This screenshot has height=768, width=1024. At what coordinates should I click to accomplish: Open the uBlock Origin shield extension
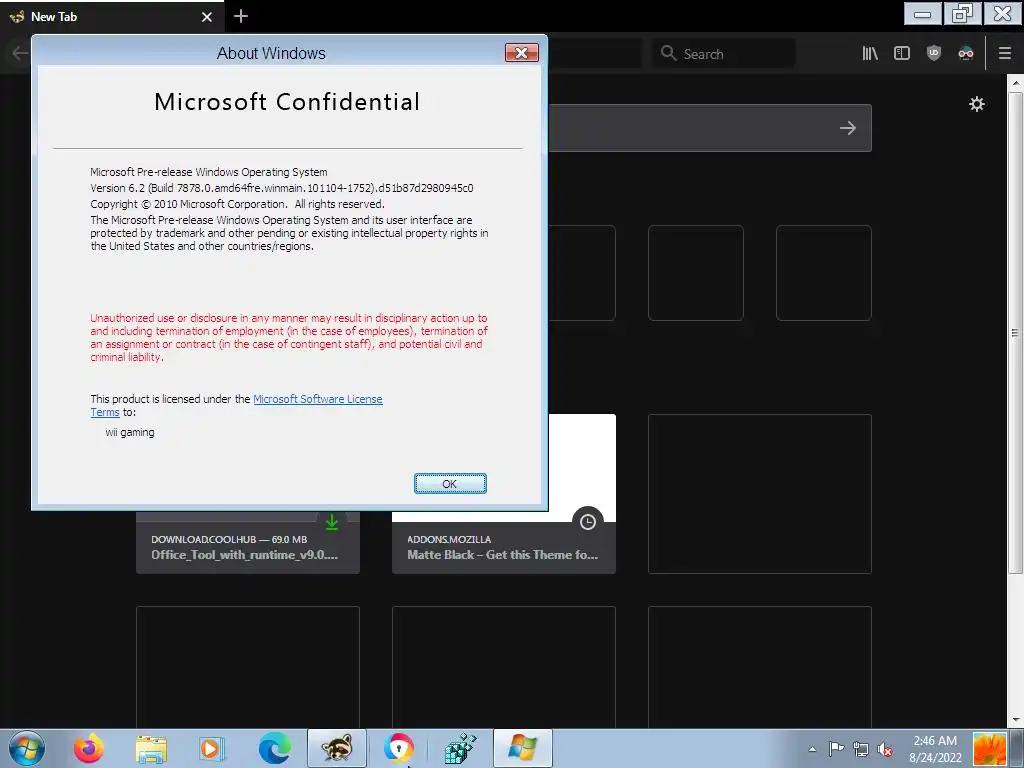click(x=934, y=54)
